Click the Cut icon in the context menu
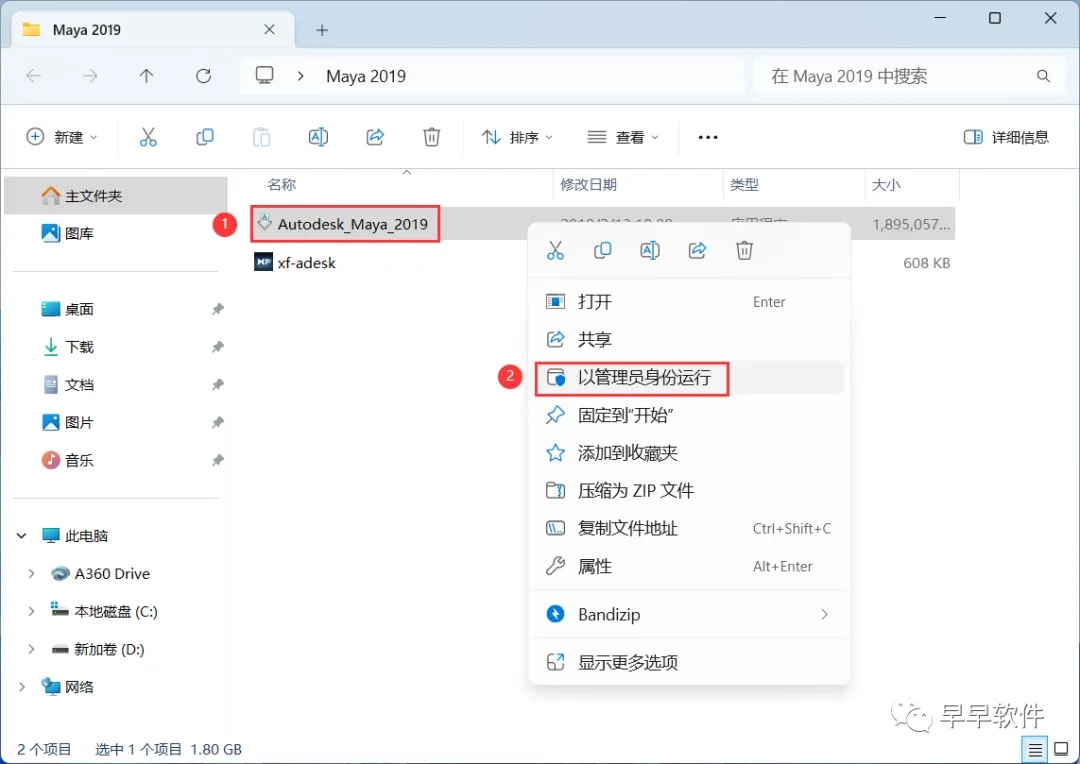1080x764 pixels. 555,250
